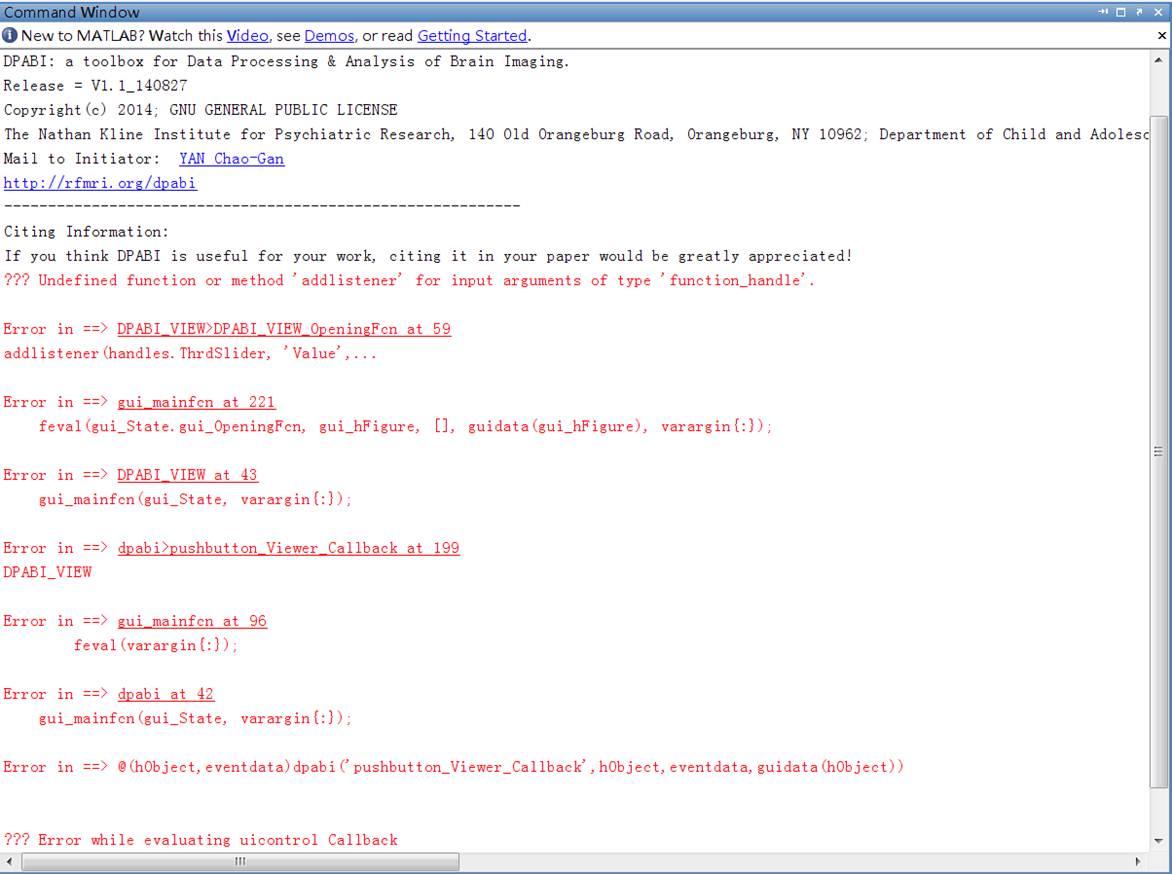Click the citing it in your paper line

click(x=428, y=256)
